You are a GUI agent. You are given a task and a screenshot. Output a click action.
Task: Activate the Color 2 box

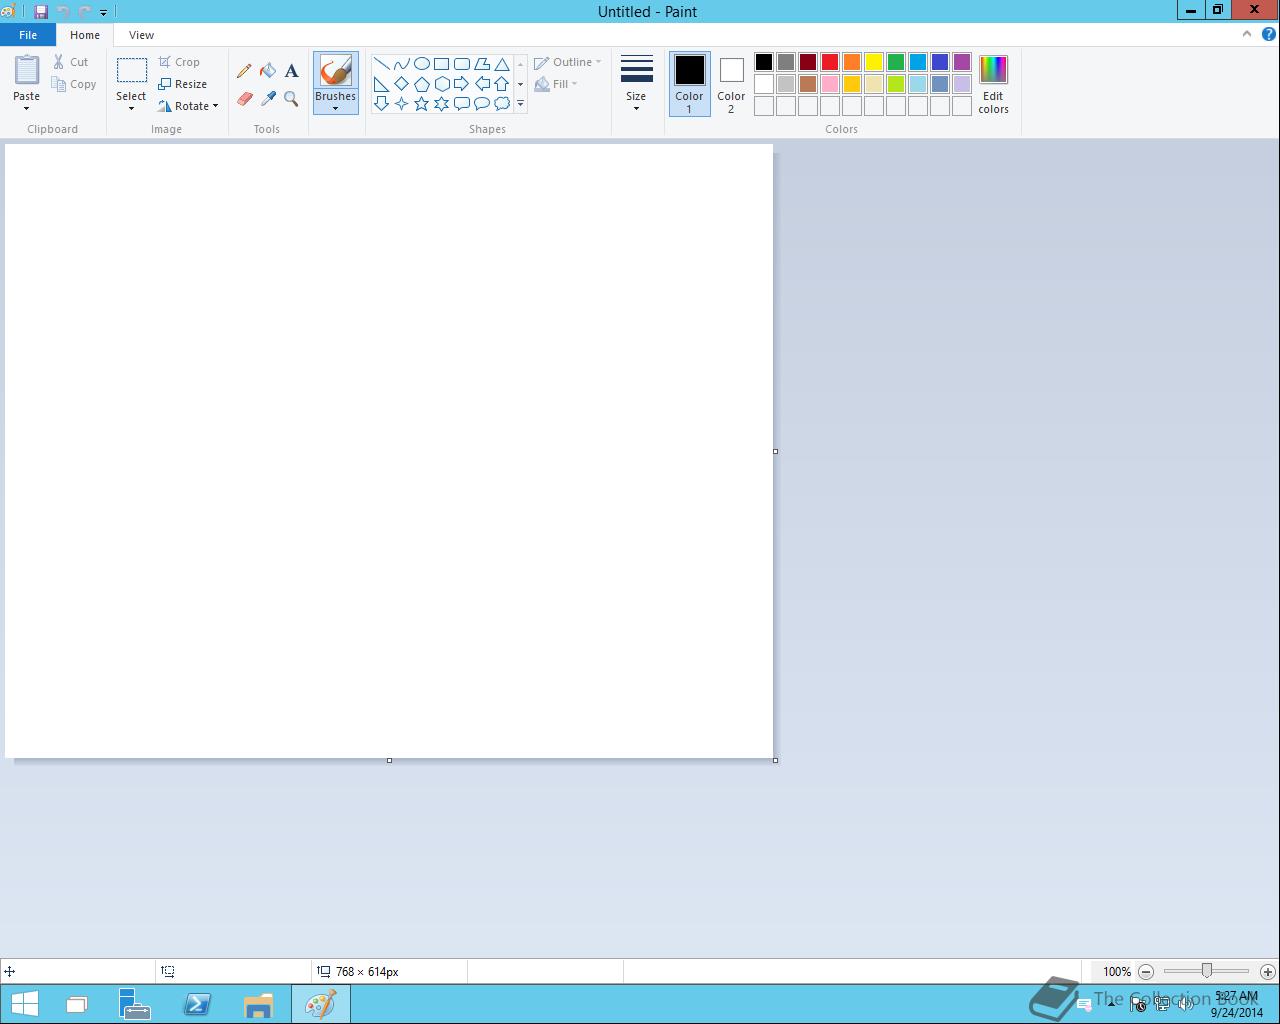[731, 84]
